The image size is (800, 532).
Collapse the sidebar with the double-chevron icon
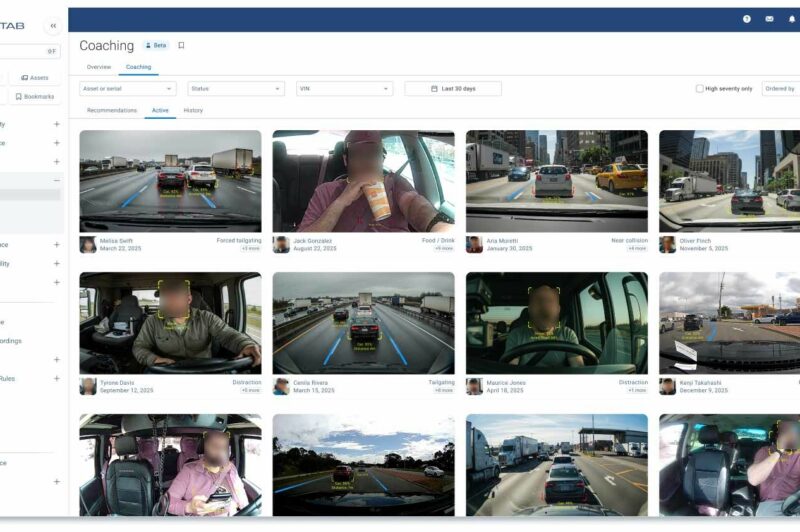(53, 26)
